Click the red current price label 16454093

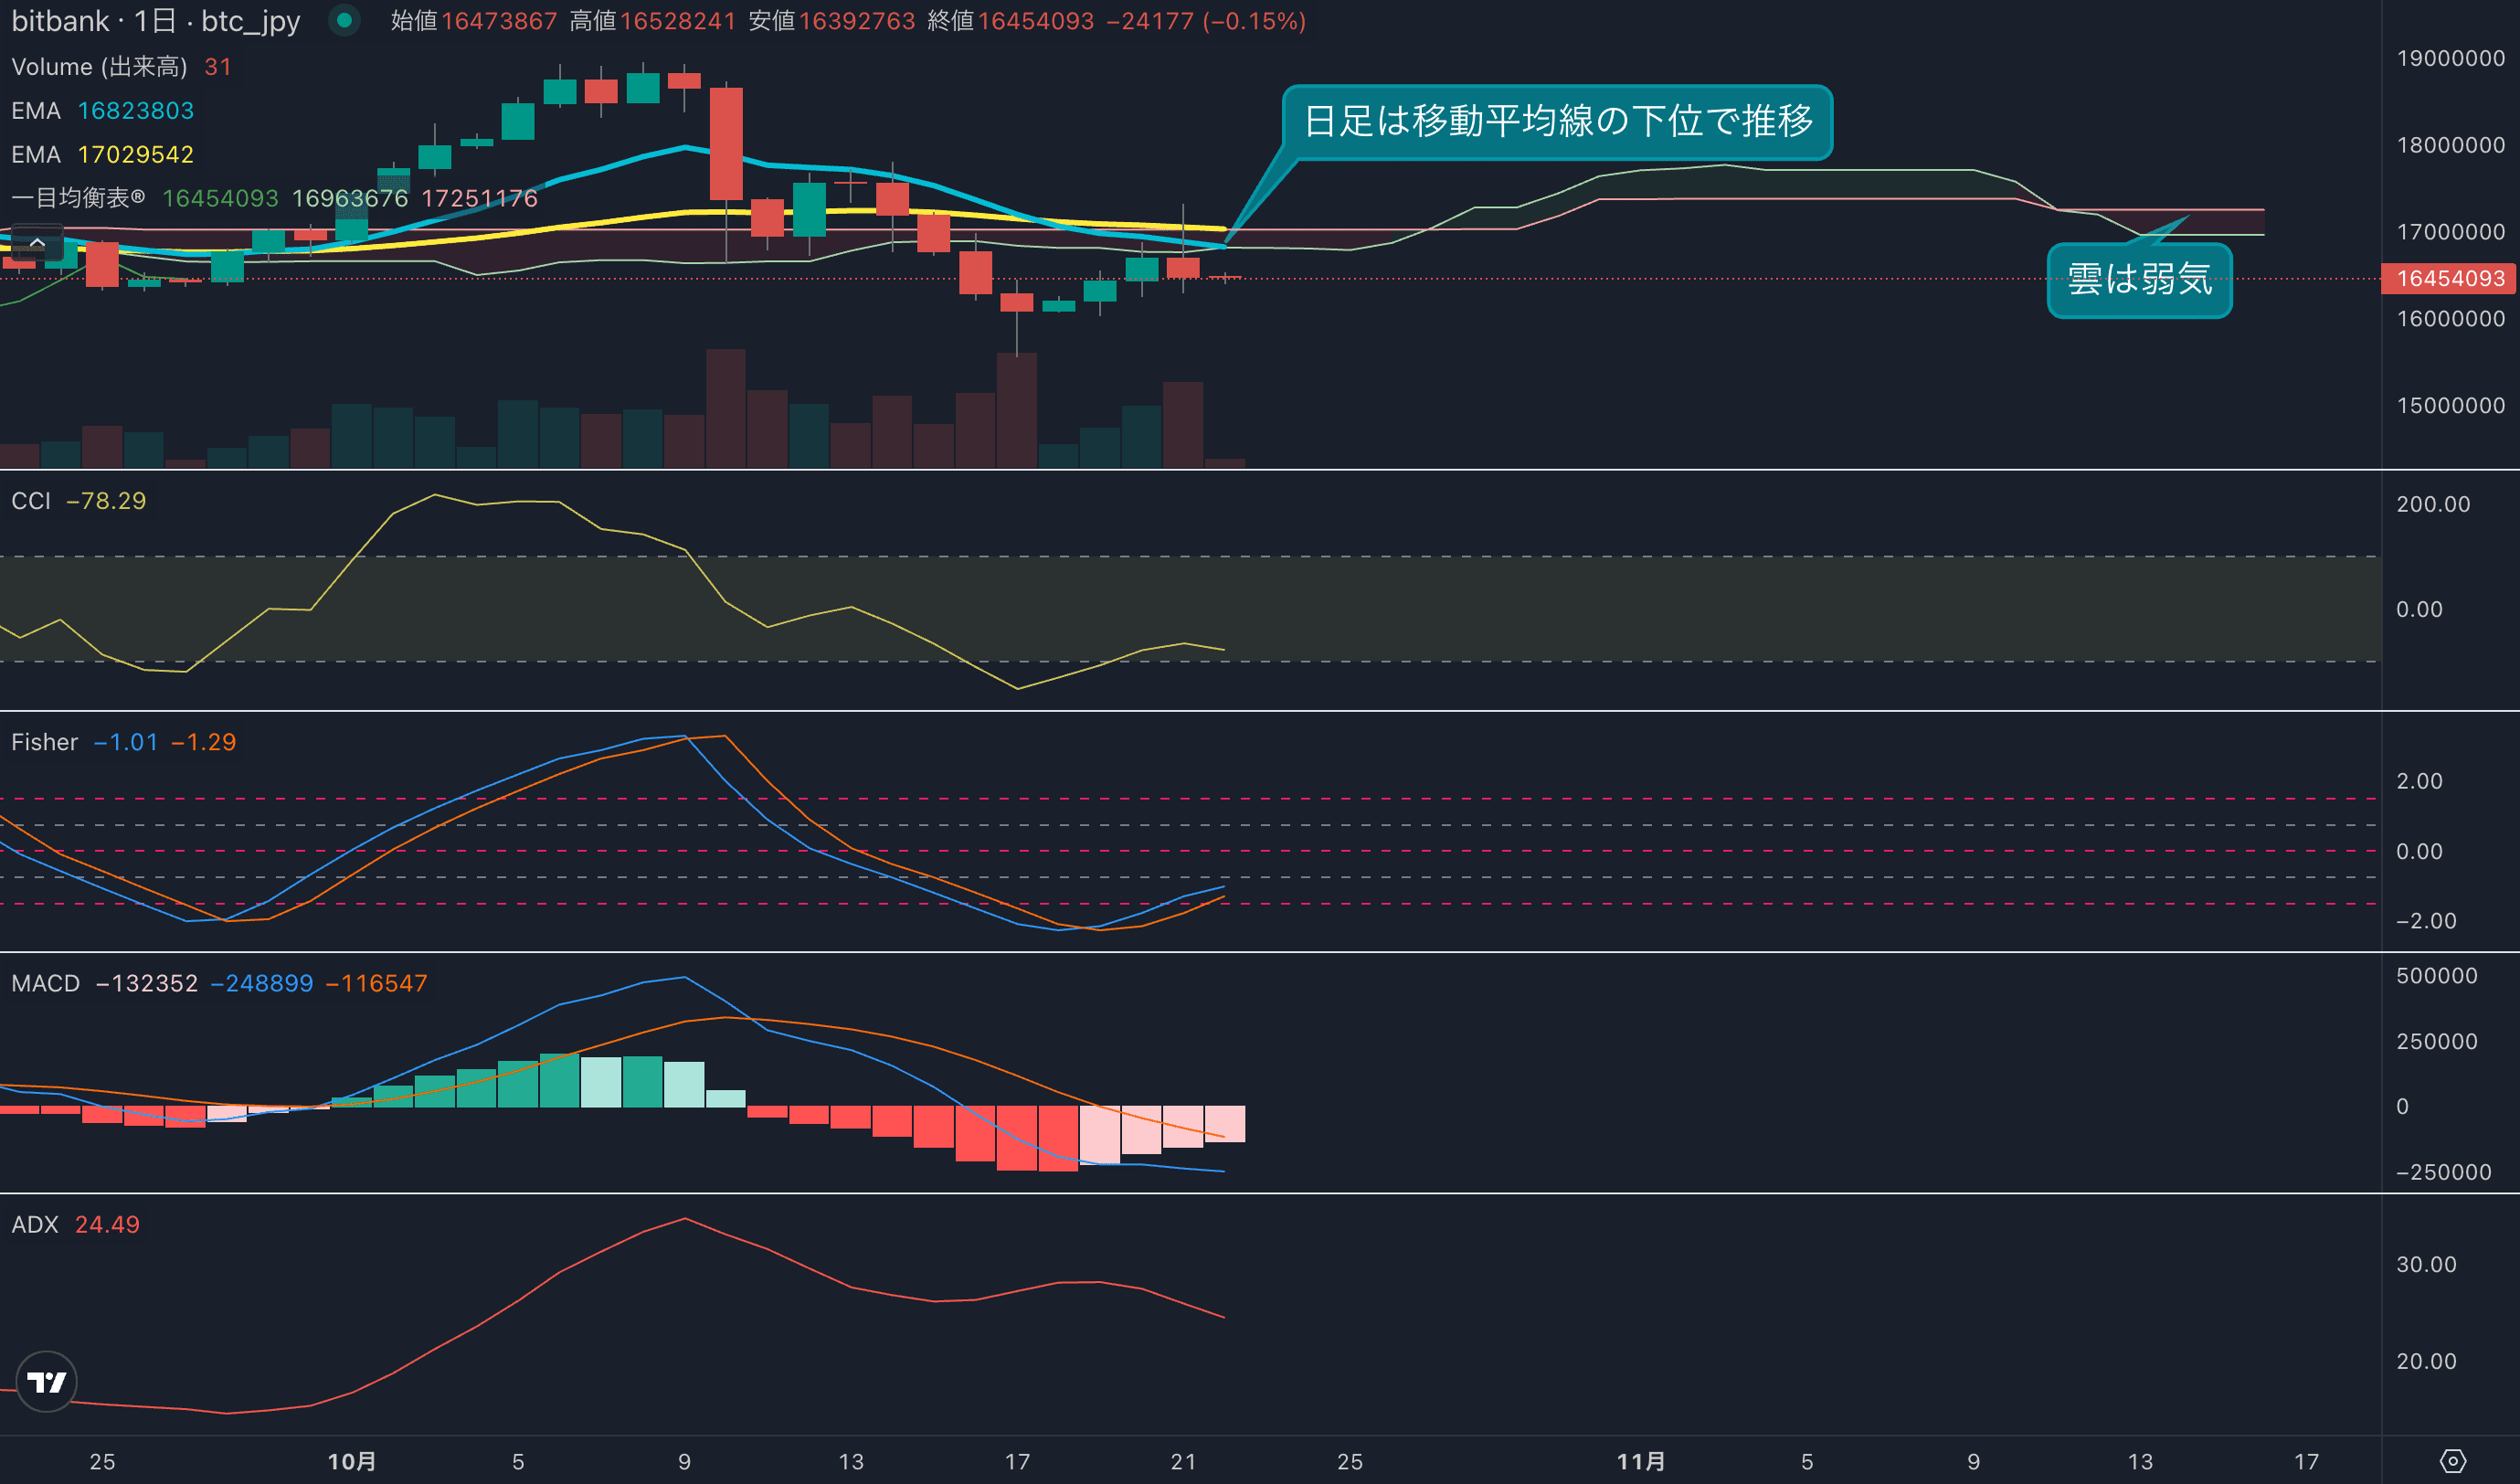[x=2449, y=278]
